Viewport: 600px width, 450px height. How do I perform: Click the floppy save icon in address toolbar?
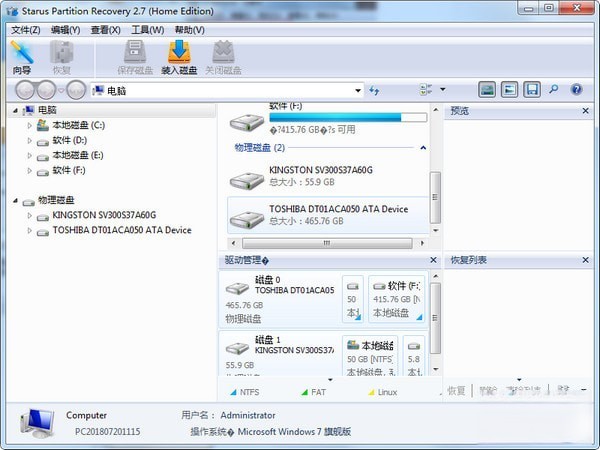(532, 90)
